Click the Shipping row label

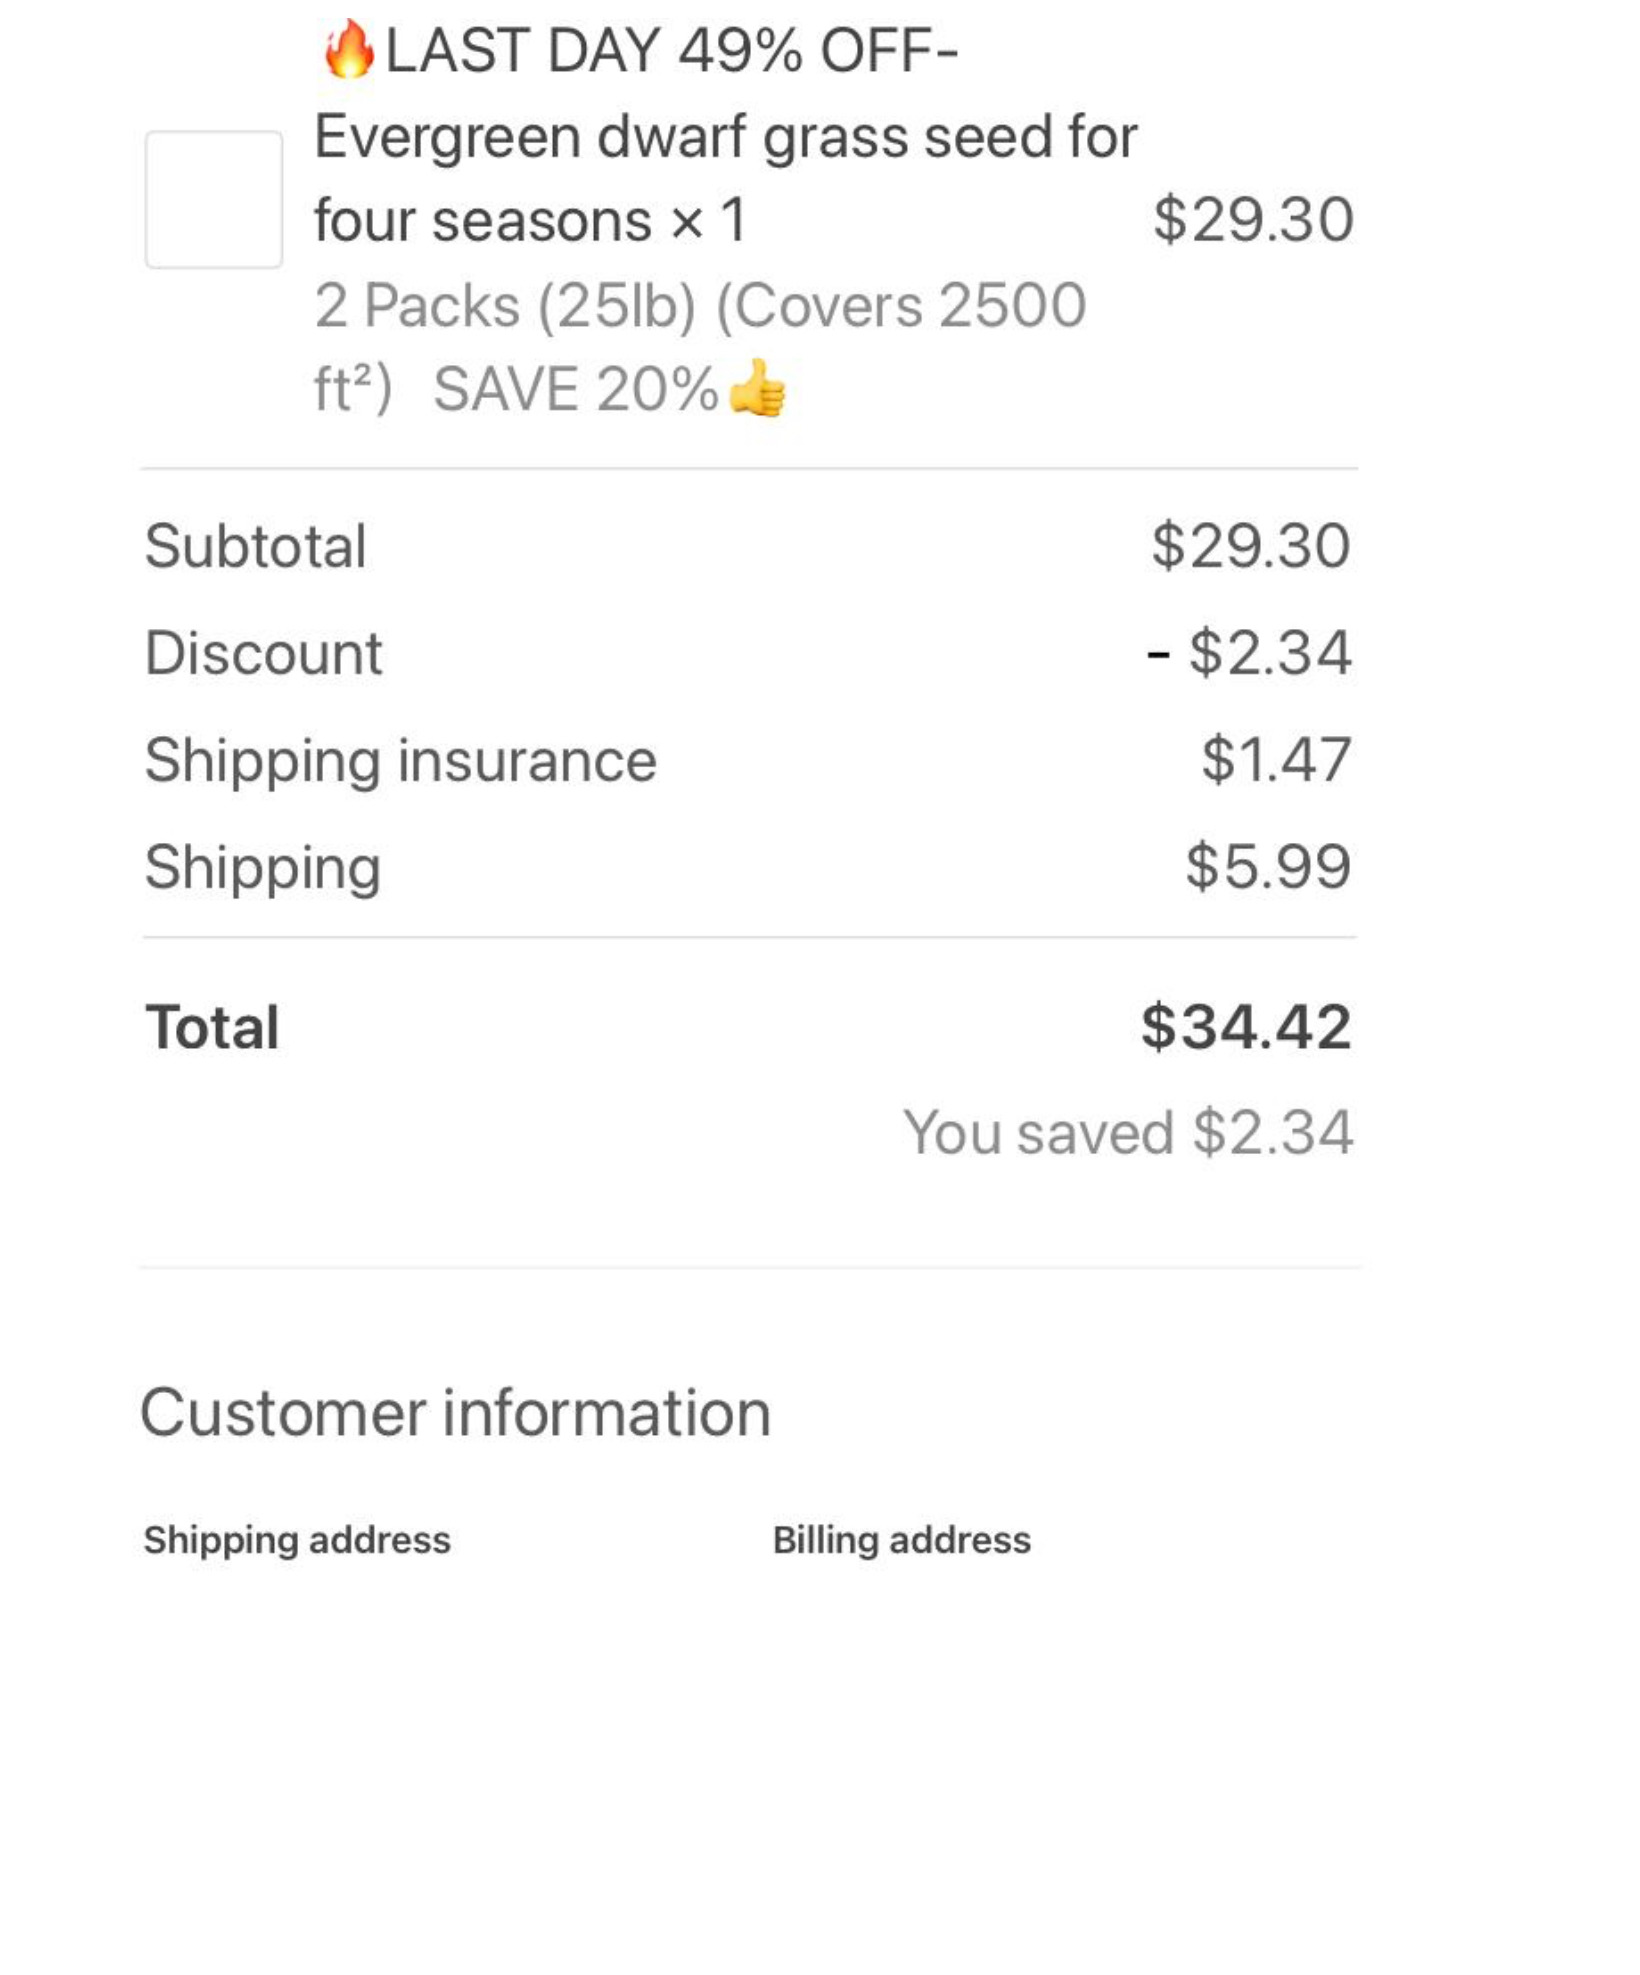pos(263,866)
